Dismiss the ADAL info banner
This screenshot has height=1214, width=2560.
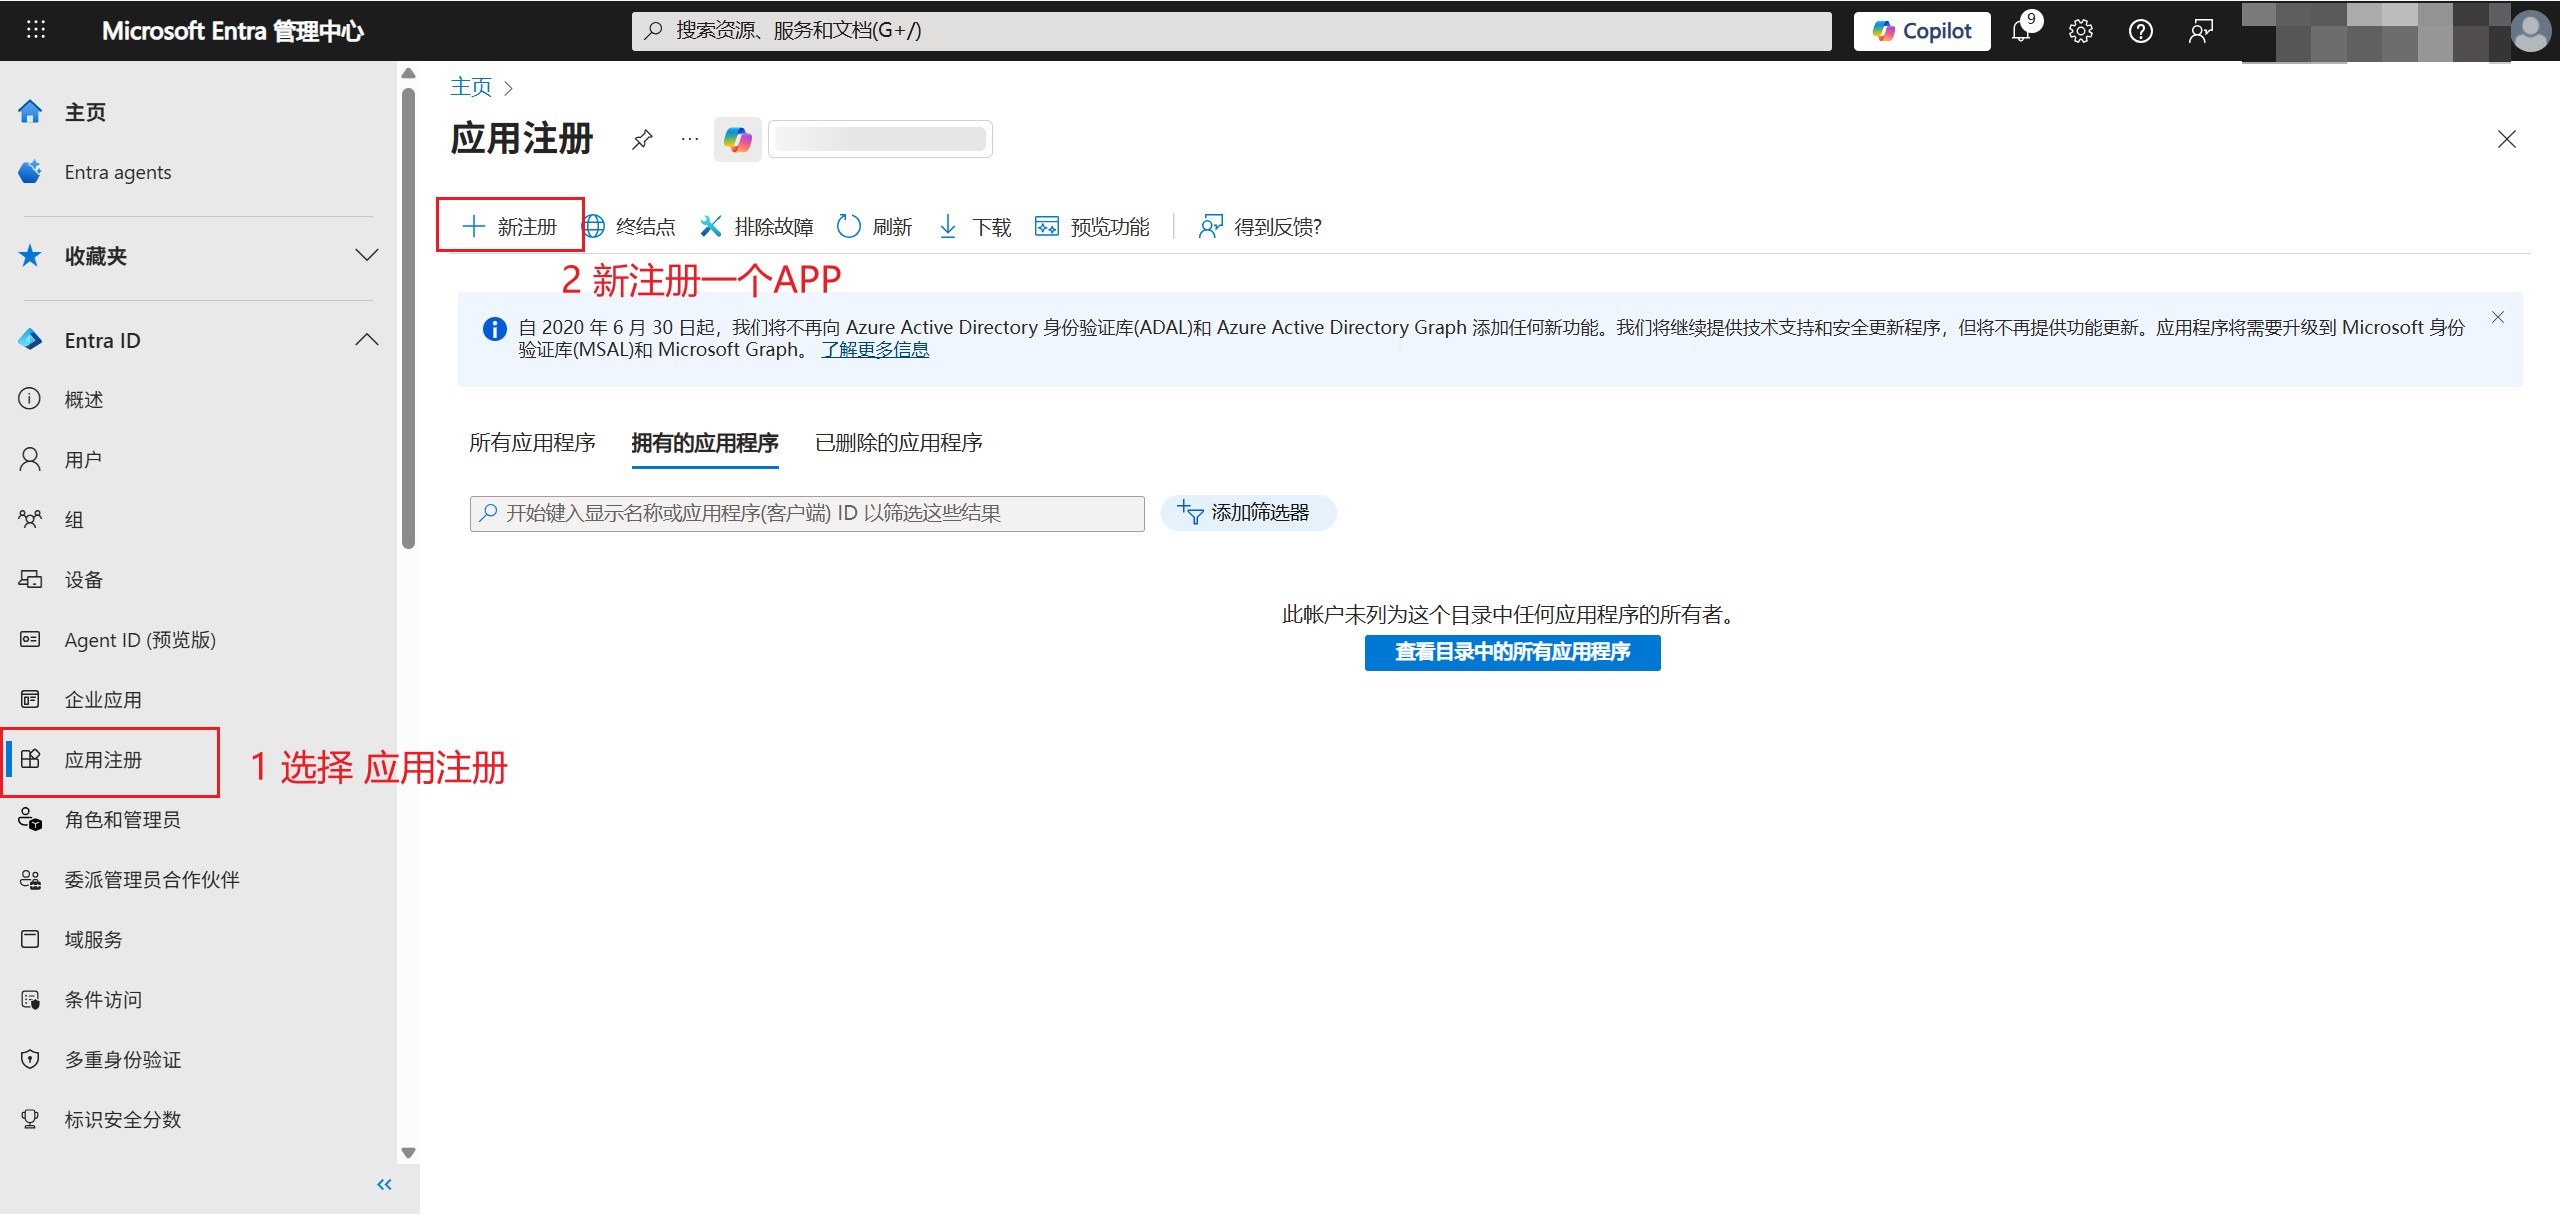2498,317
